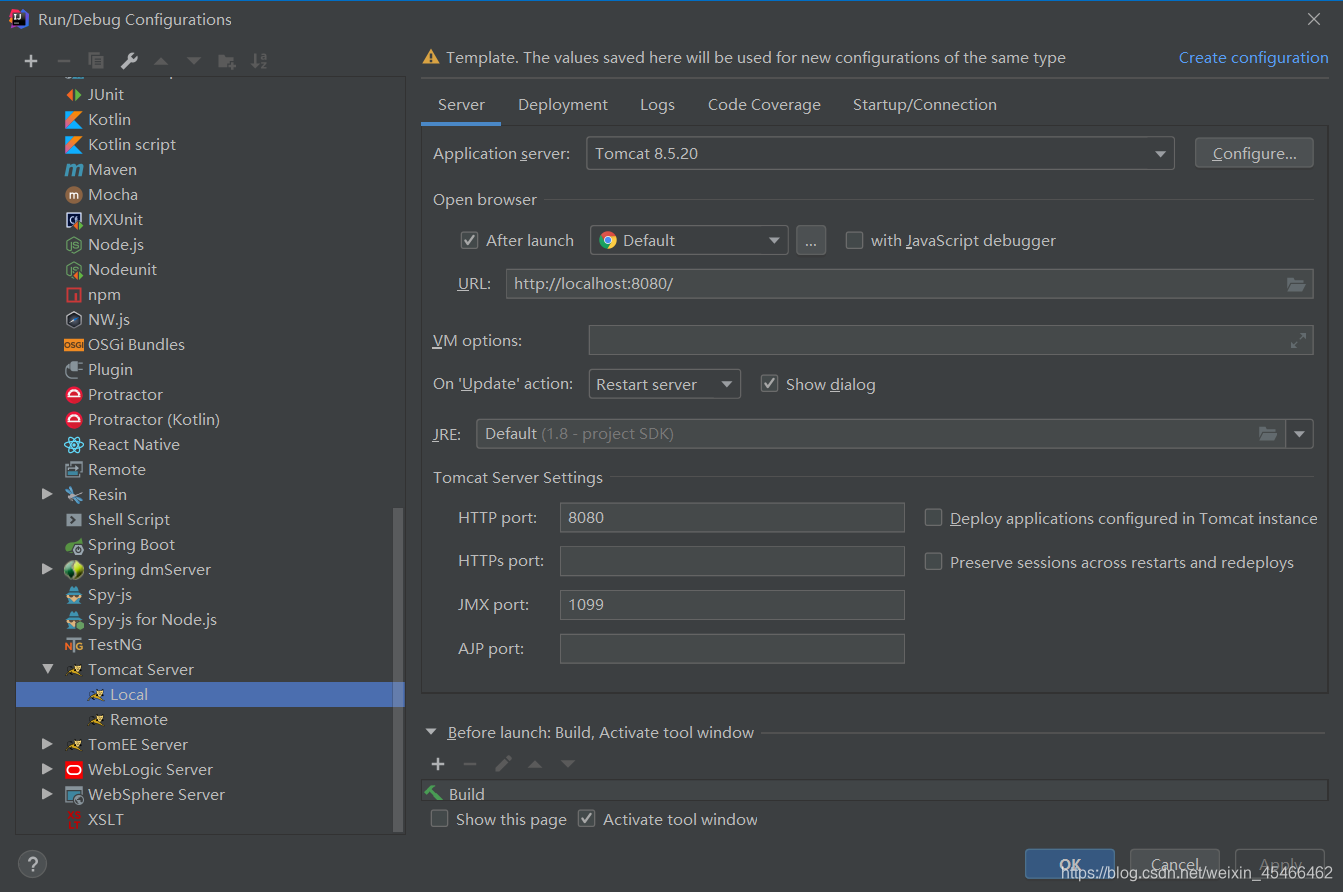
Task: Open the help question mark button
Action: [x=32, y=864]
